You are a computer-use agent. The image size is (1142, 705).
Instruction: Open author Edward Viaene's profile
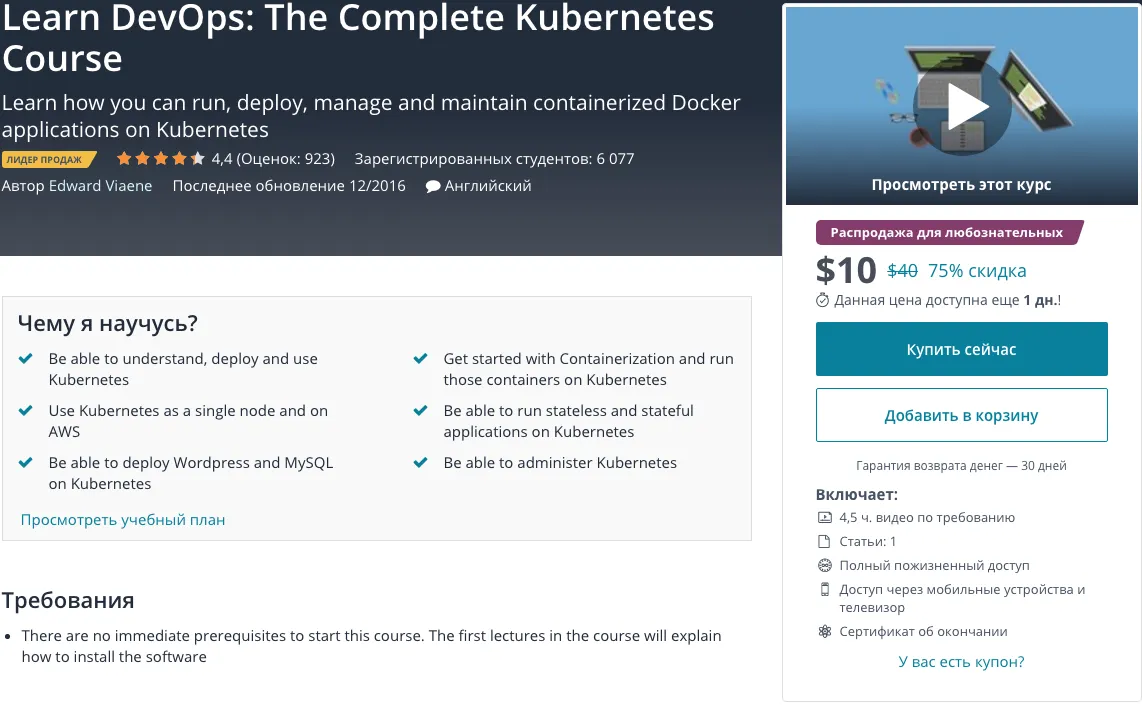pos(100,186)
